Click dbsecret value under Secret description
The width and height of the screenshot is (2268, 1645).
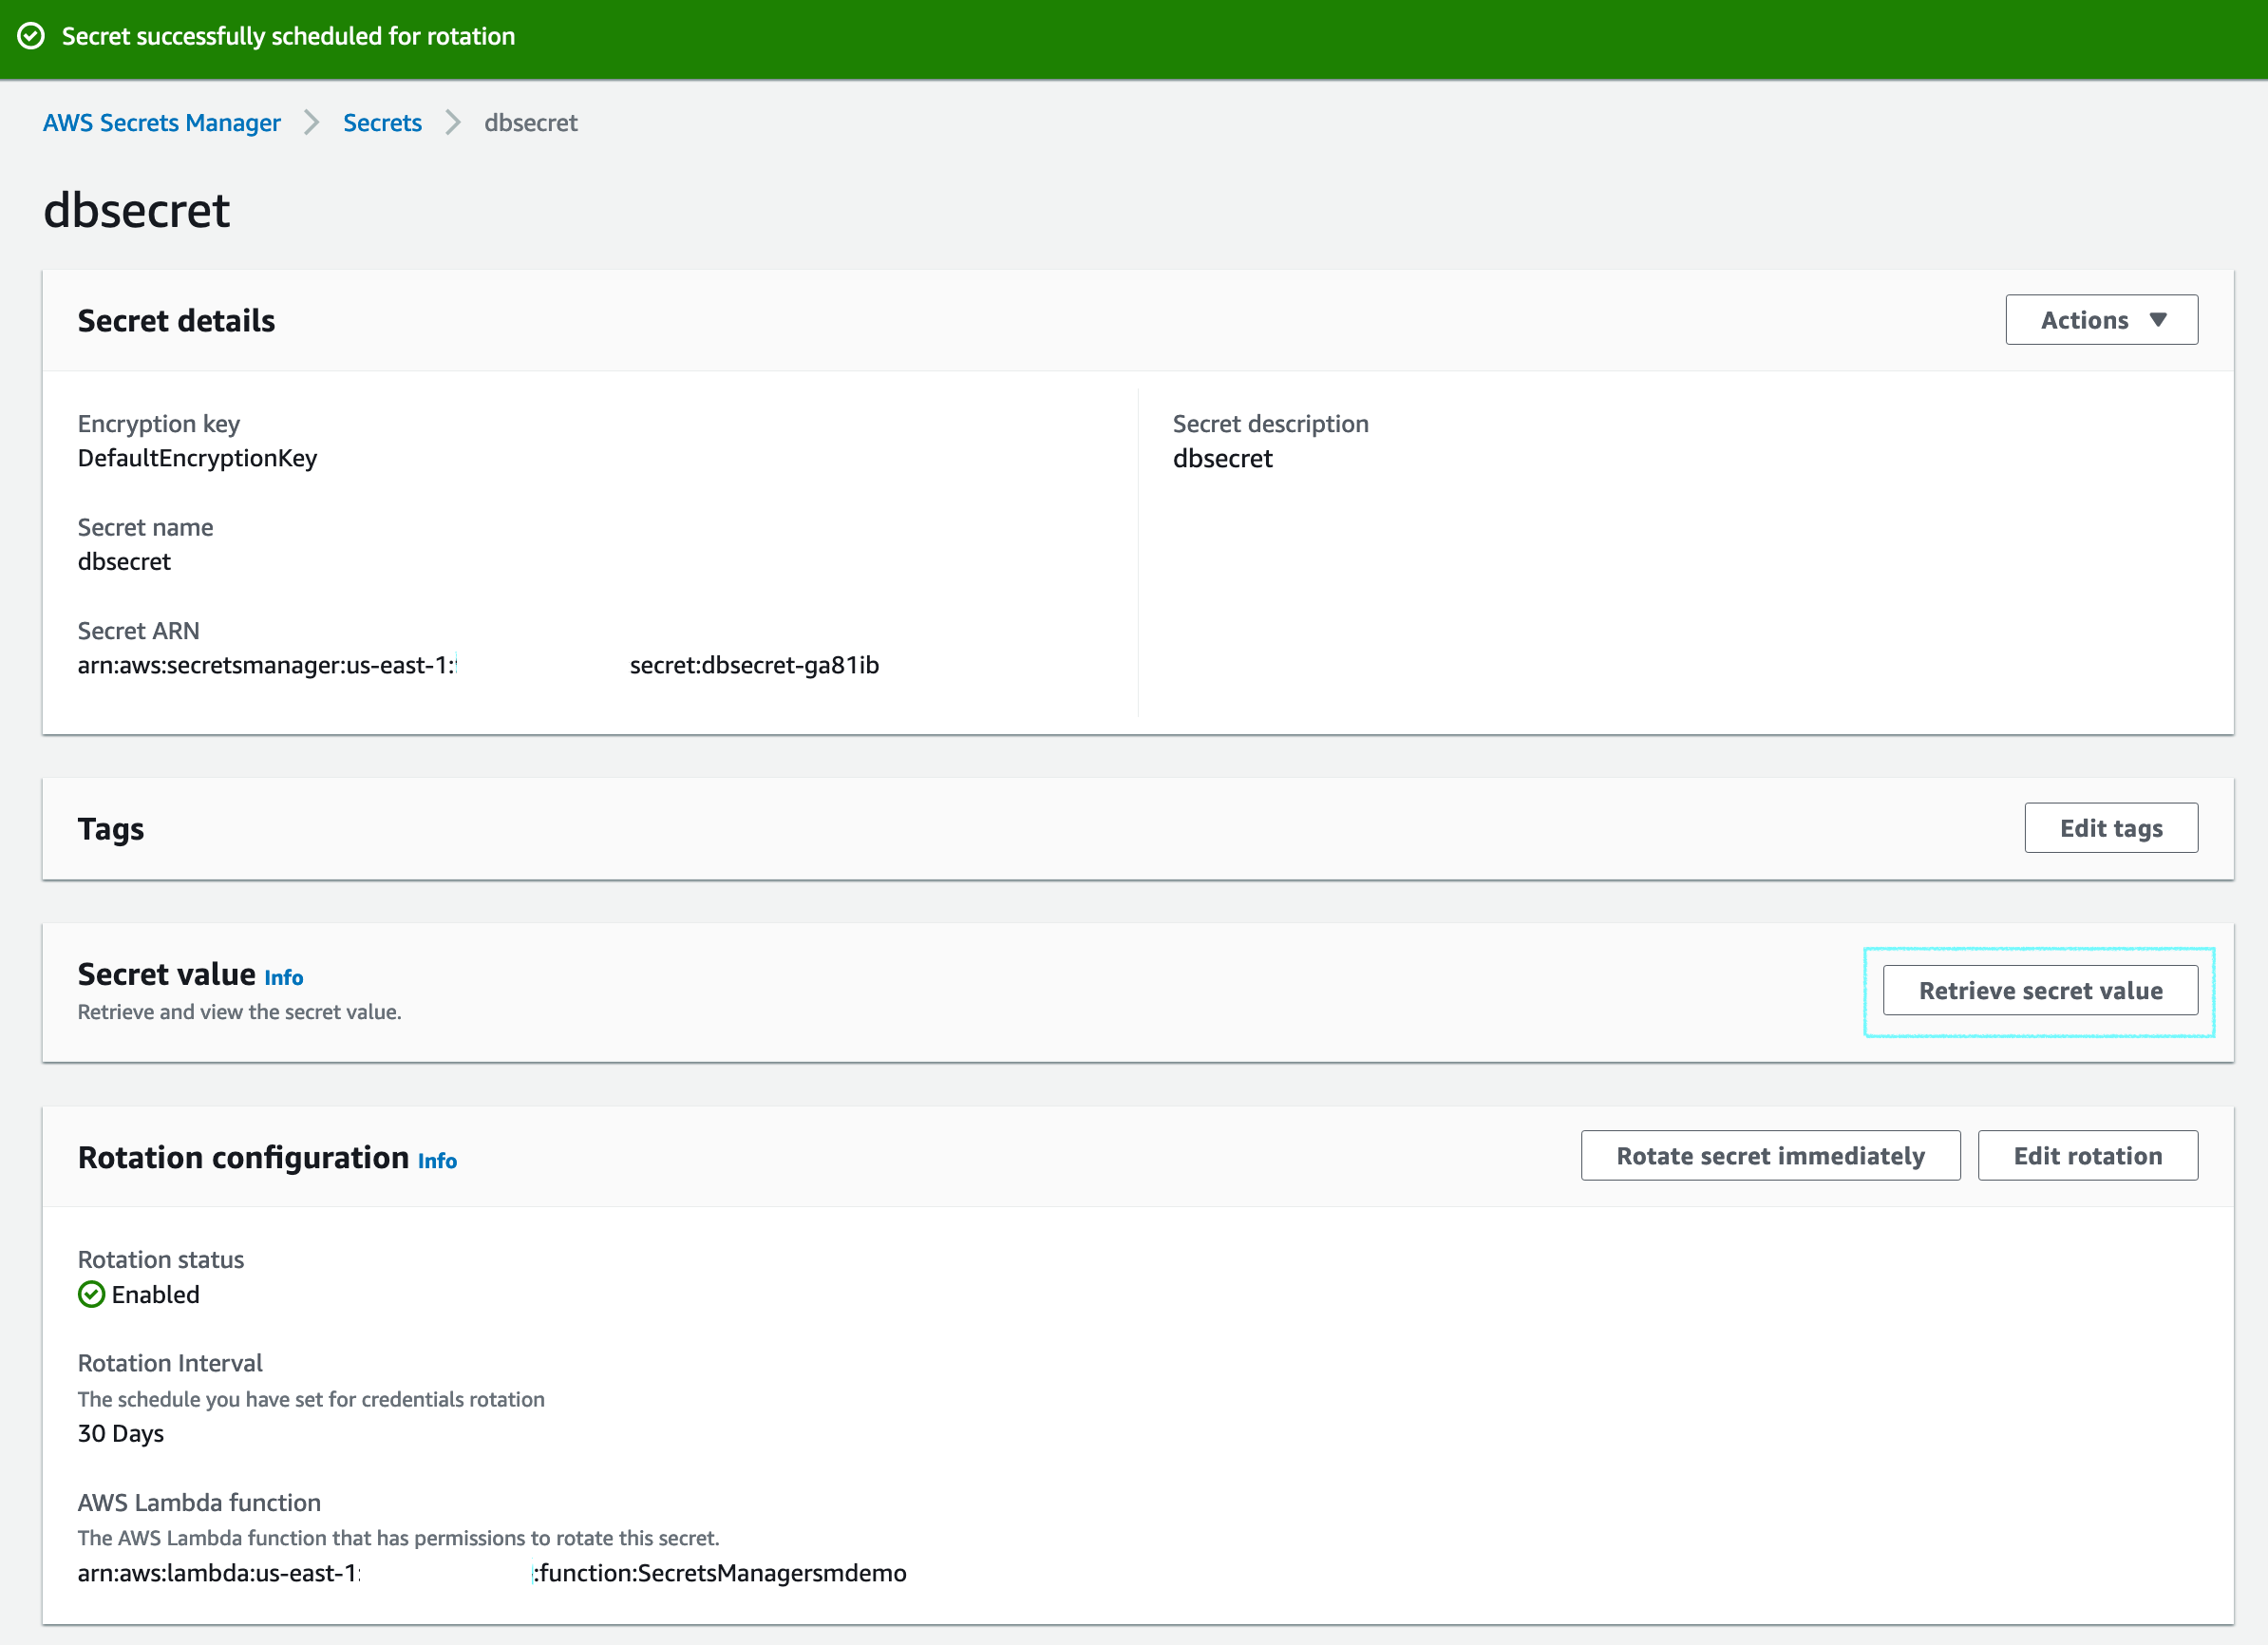[x=1222, y=458]
